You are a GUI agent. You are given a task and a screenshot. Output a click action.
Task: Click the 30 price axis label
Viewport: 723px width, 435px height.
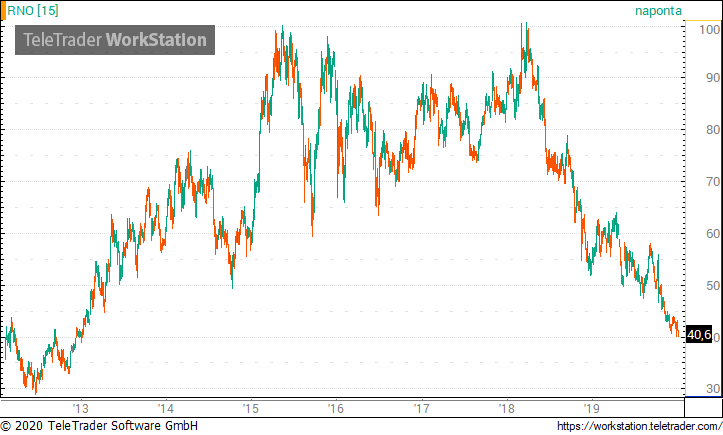[x=713, y=389]
